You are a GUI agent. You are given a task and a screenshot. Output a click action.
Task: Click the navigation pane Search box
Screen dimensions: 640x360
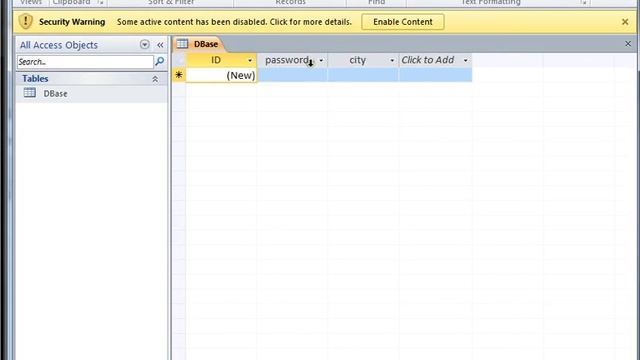click(85, 62)
